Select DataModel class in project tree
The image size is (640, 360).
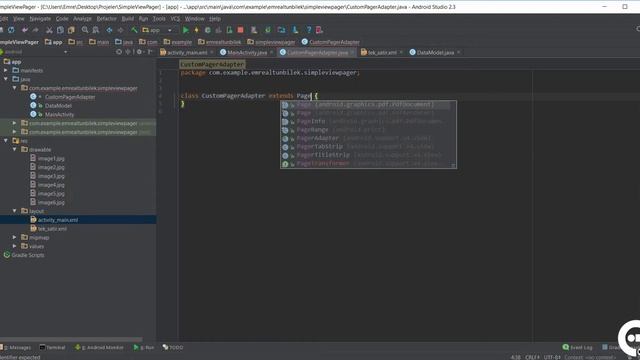pyautogui.click(x=58, y=106)
